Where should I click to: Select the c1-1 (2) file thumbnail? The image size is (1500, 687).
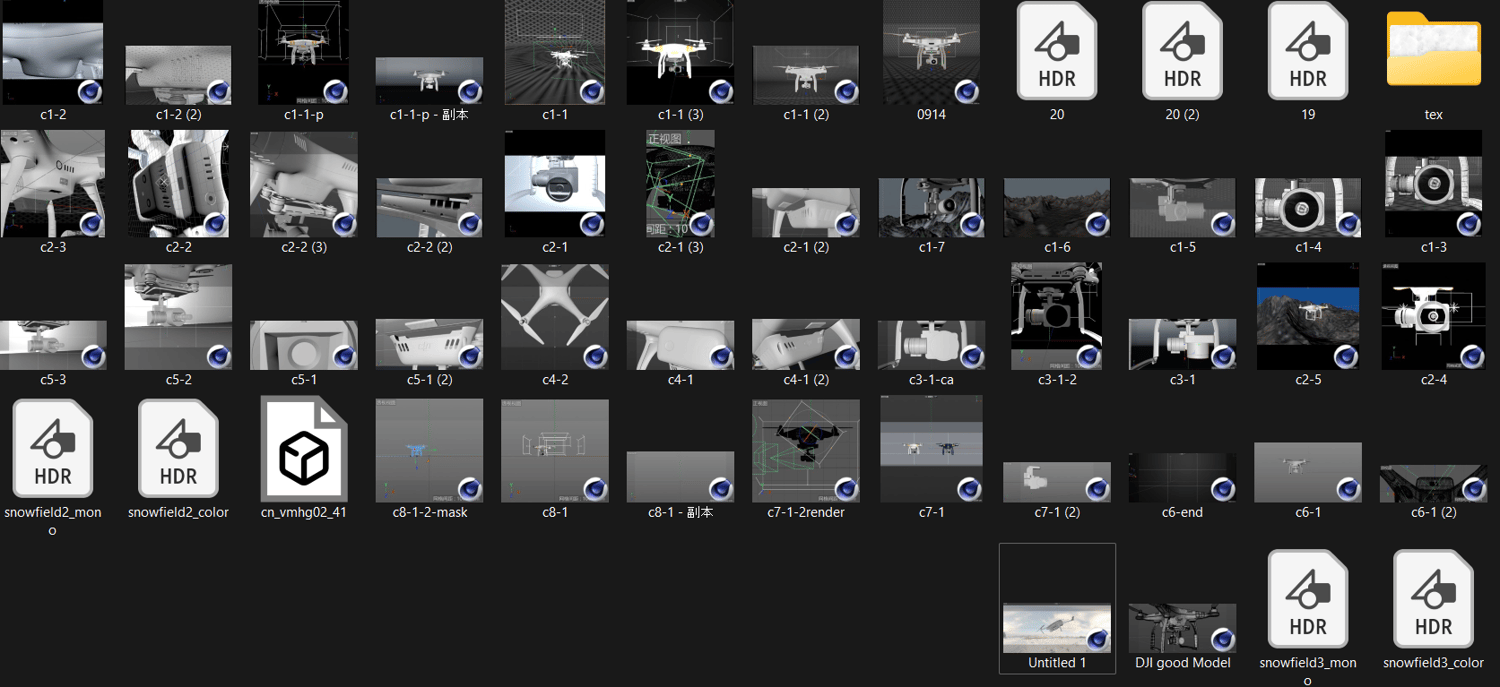coord(806,75)
